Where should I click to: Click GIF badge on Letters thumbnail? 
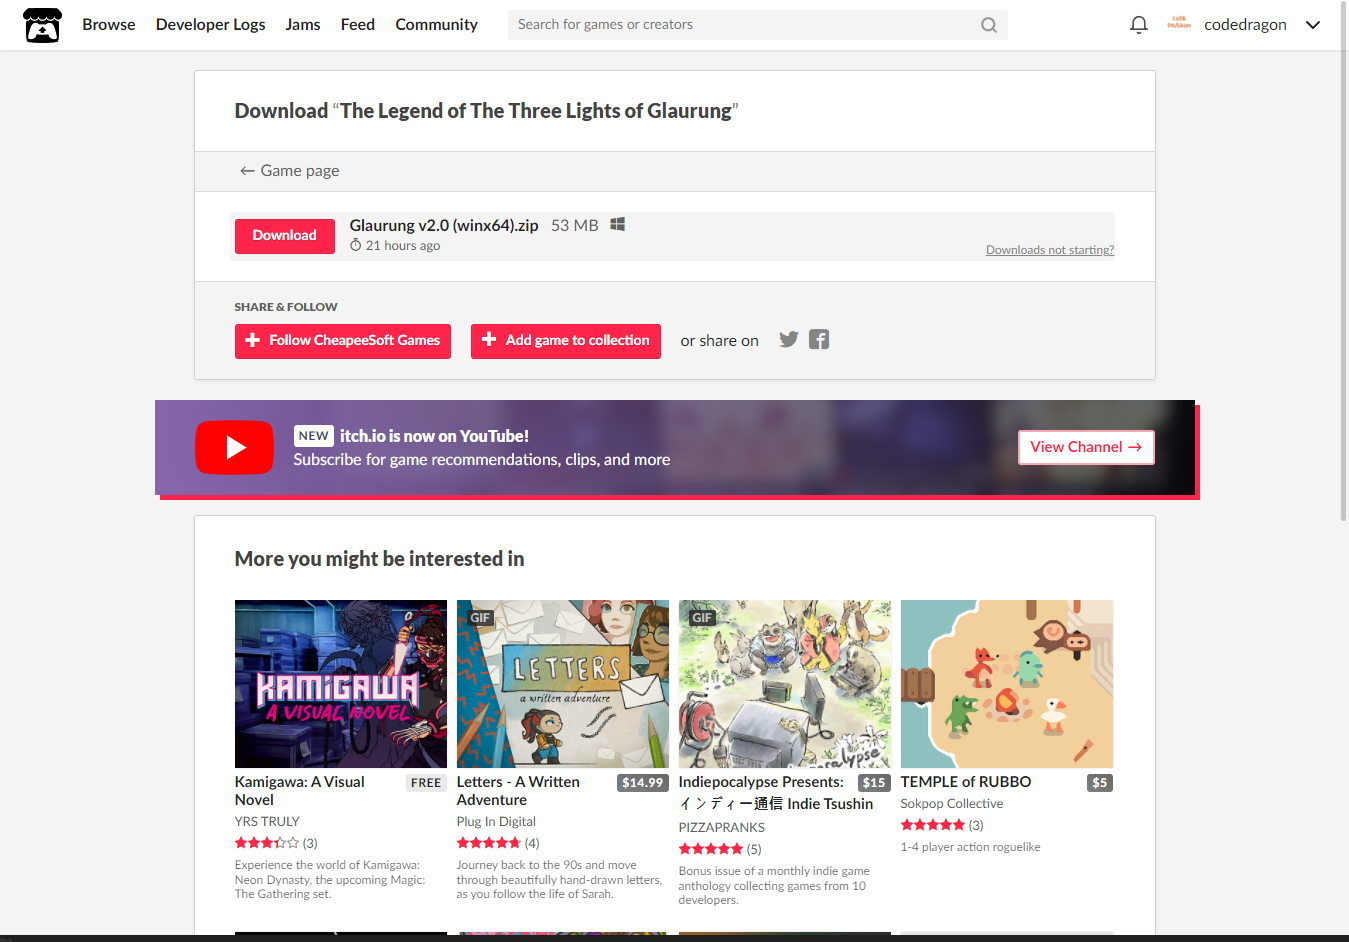481,618
